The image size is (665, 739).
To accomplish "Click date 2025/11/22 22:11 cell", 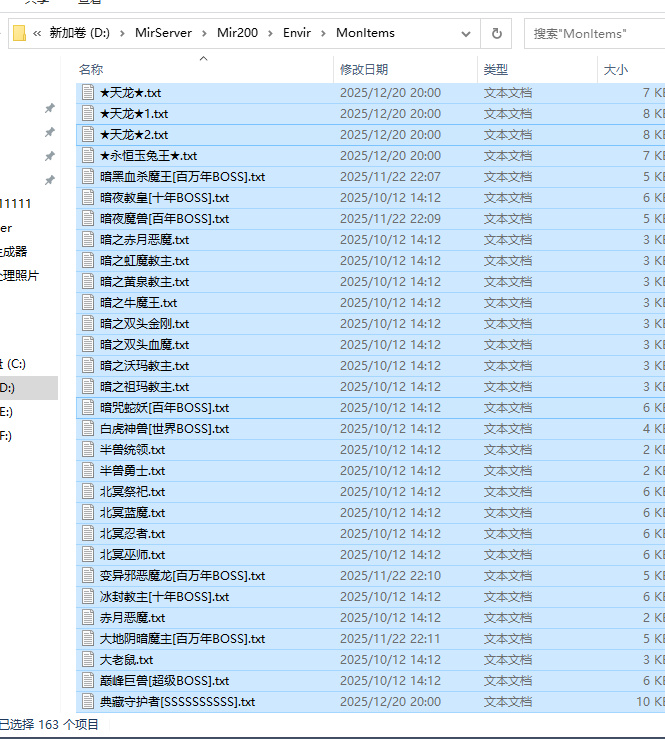I will pyautogui.click(x=390, y=639).
